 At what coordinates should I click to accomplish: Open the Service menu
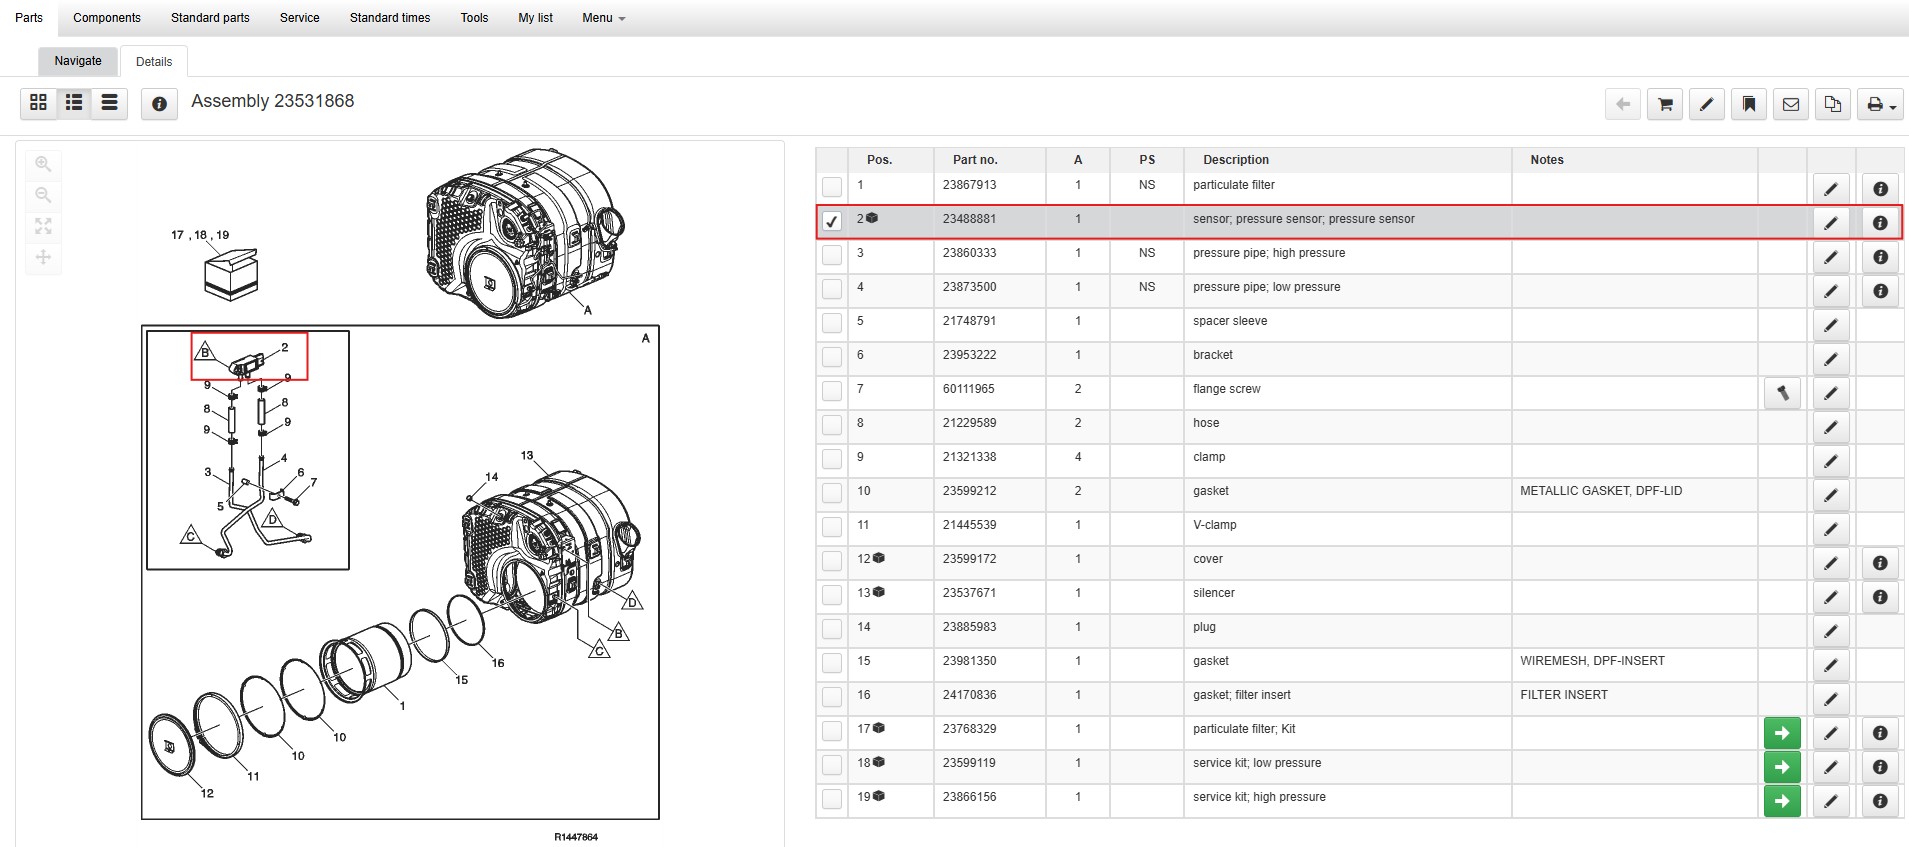click(300, 18)
